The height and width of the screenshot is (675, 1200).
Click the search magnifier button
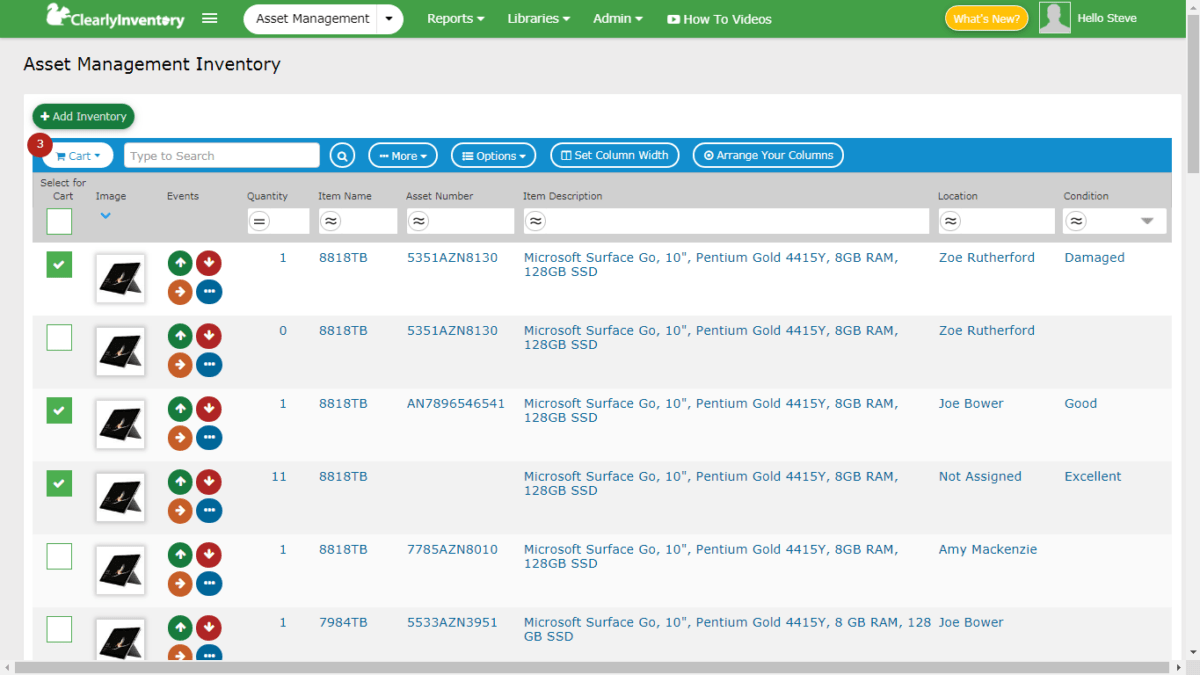(342, 156)
